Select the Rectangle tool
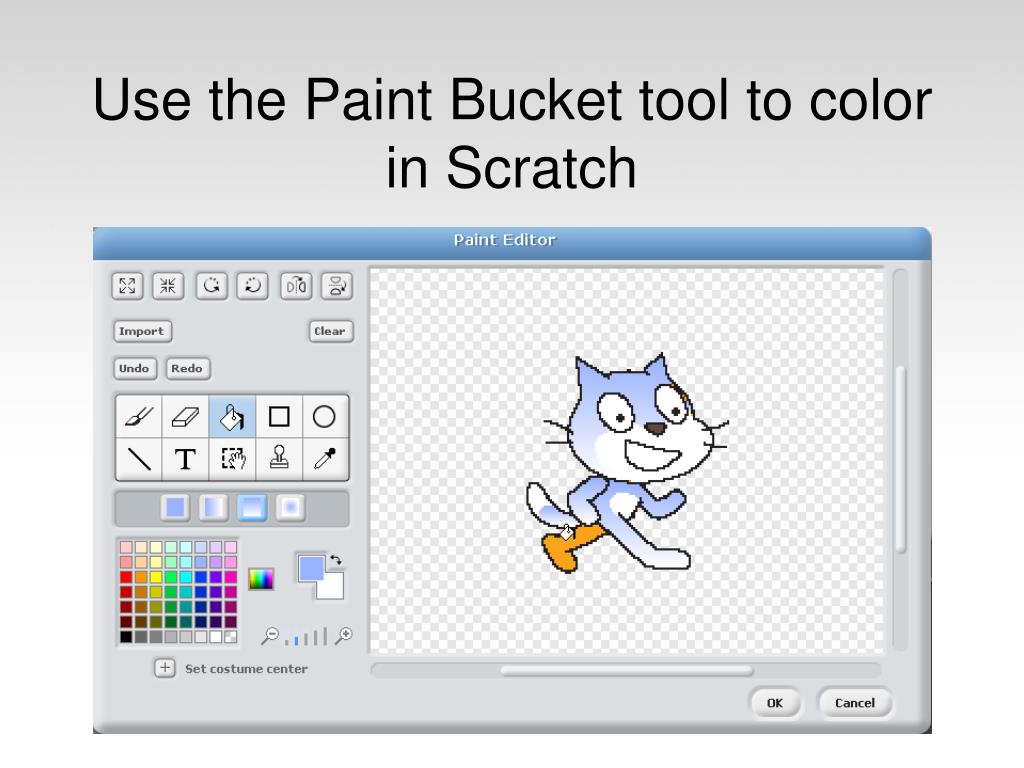1024x768 pixels. 279,416
